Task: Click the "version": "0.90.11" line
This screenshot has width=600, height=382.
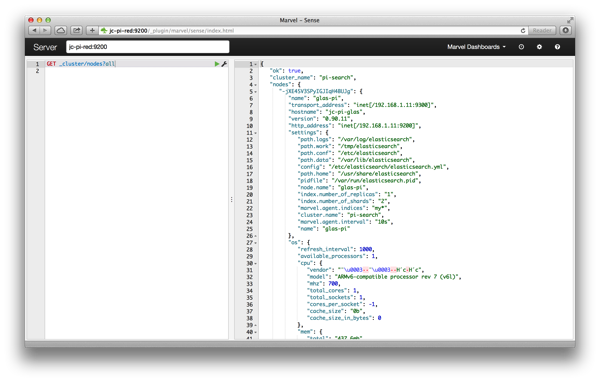Action: point(320,119)
